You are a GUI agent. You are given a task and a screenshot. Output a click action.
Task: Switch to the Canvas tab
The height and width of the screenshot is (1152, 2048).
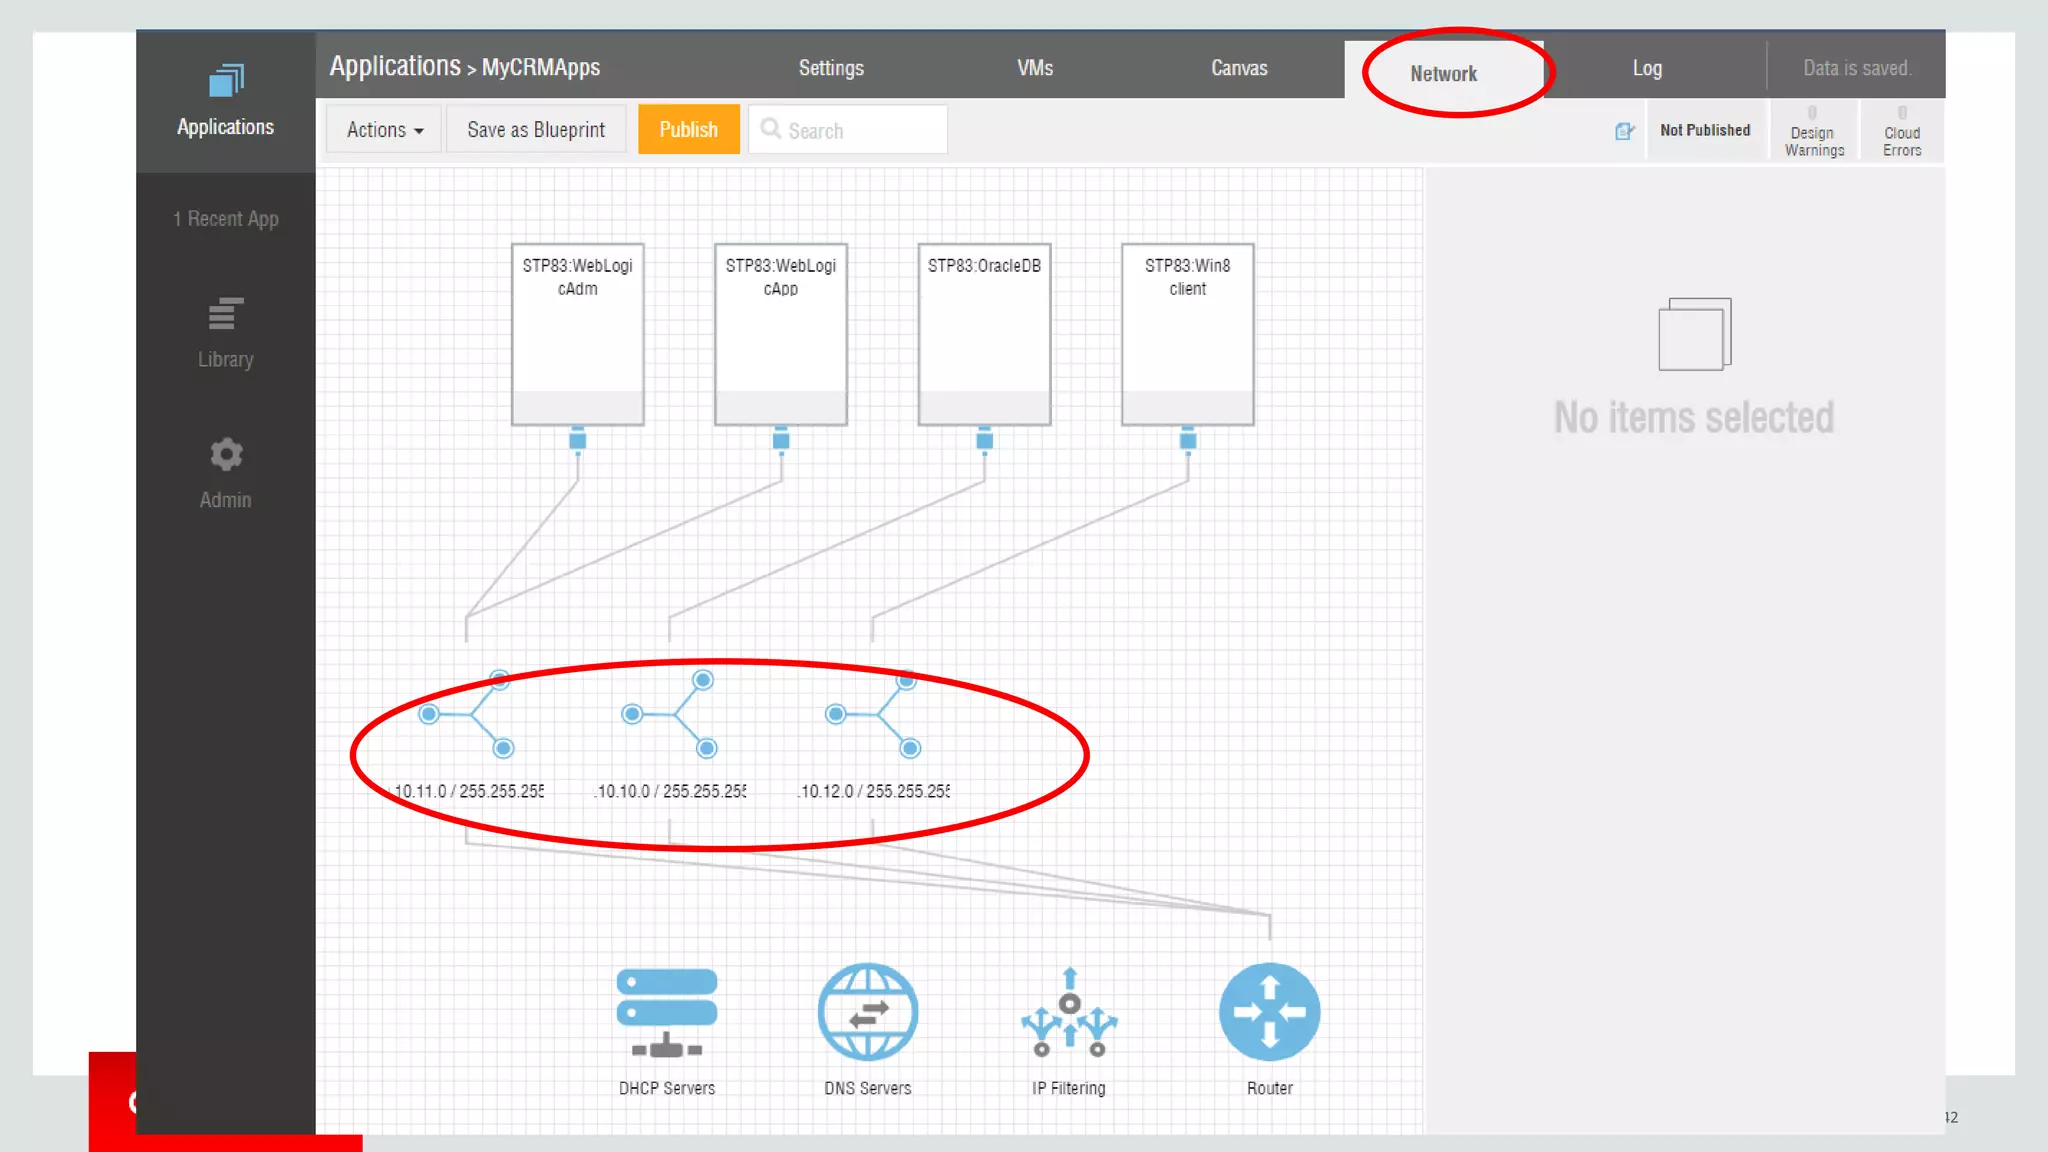click(x=1239, y=68)
